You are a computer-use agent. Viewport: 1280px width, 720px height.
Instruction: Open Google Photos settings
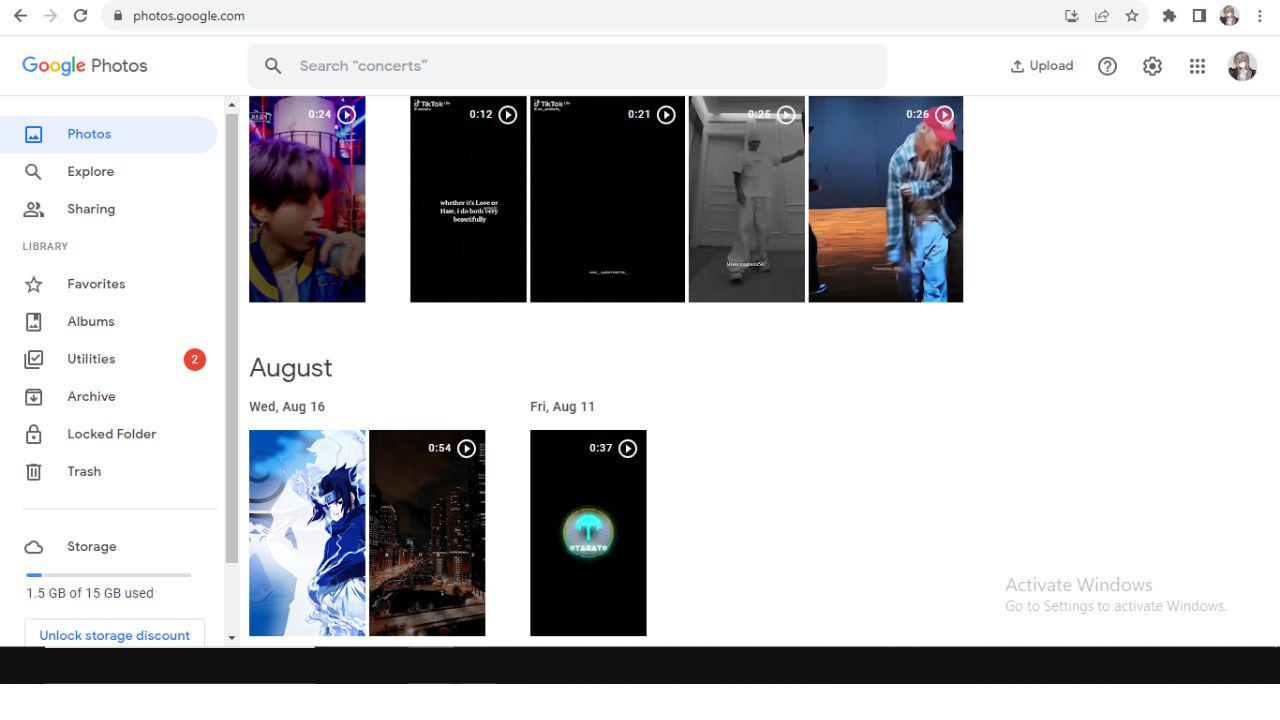[x=1152, y=65]
